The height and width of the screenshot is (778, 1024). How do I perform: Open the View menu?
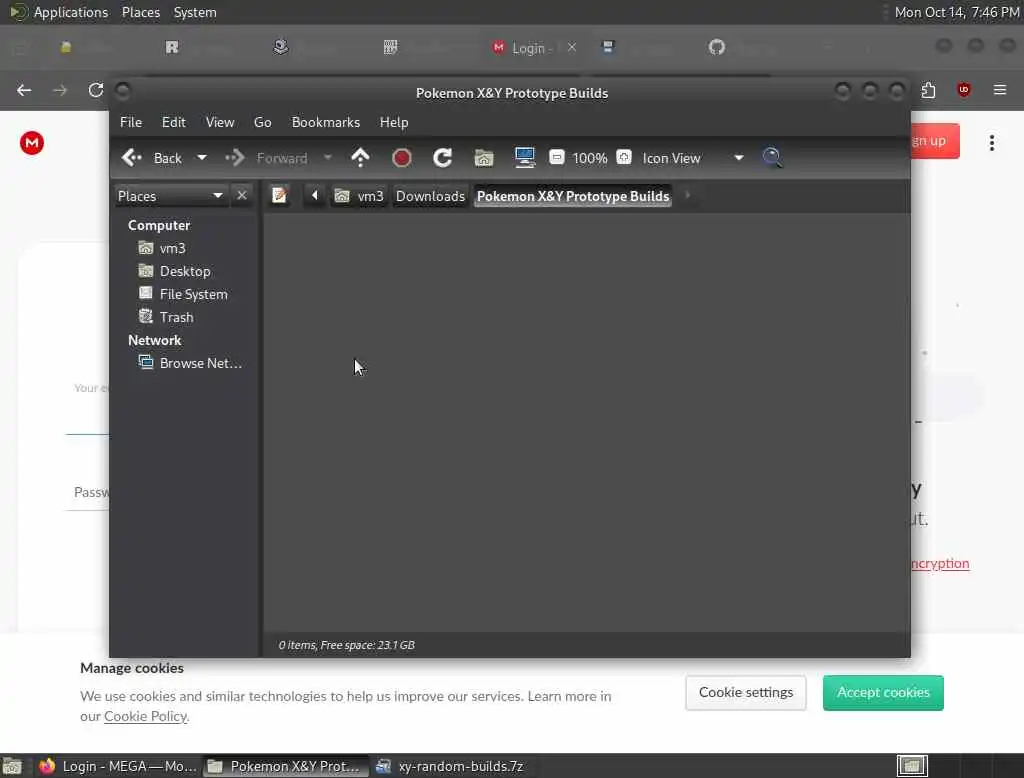220,122
